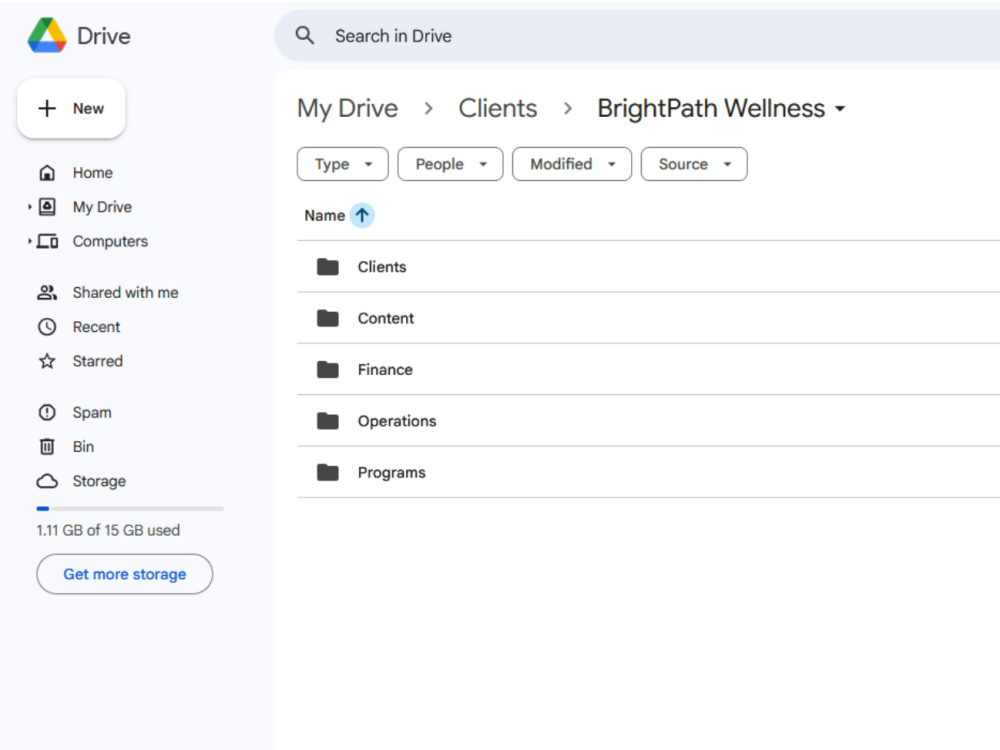The width and height of the screenshot is (1000, 750).
Task: Open the Modified filter dropdown
Action: [x=572, y=164]
